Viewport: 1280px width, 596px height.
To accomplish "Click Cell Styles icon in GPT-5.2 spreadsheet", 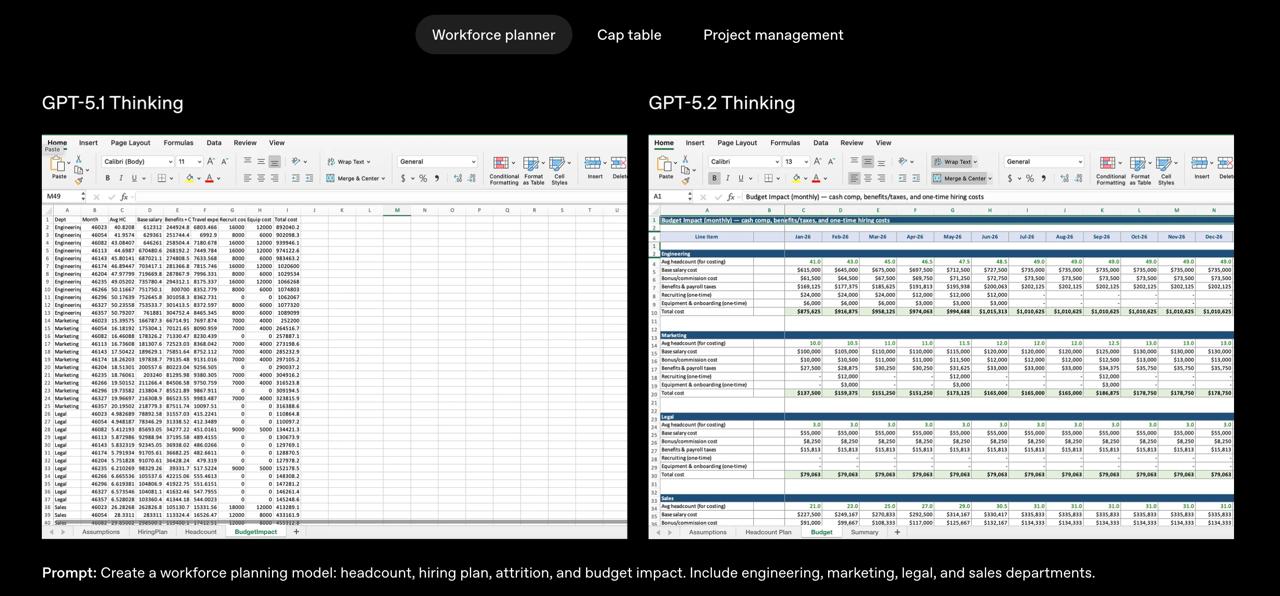I will [1166, 163].
